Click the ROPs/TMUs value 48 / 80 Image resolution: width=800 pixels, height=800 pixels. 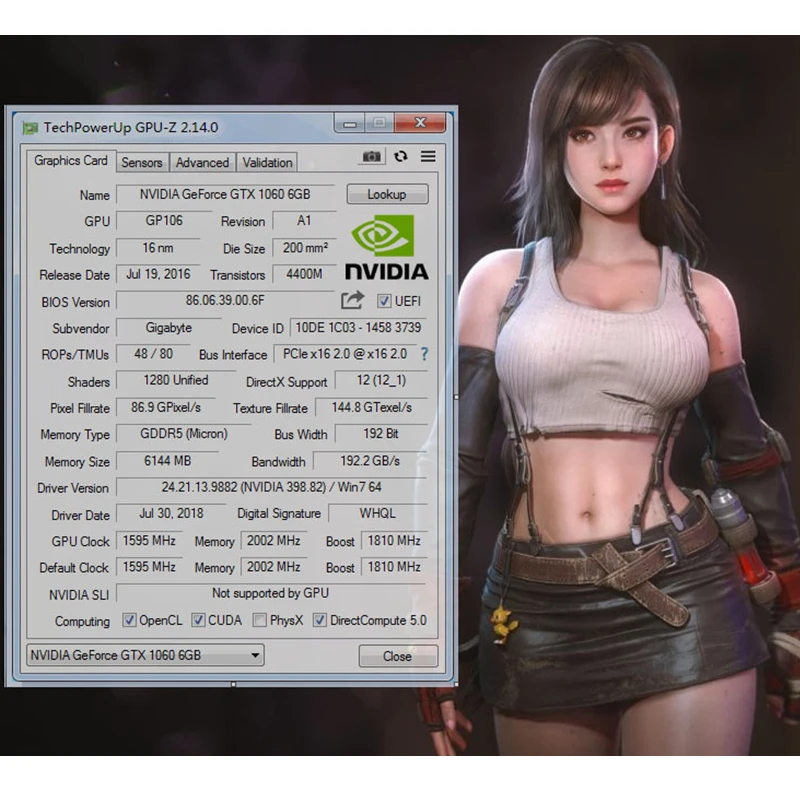pos(153,354)
